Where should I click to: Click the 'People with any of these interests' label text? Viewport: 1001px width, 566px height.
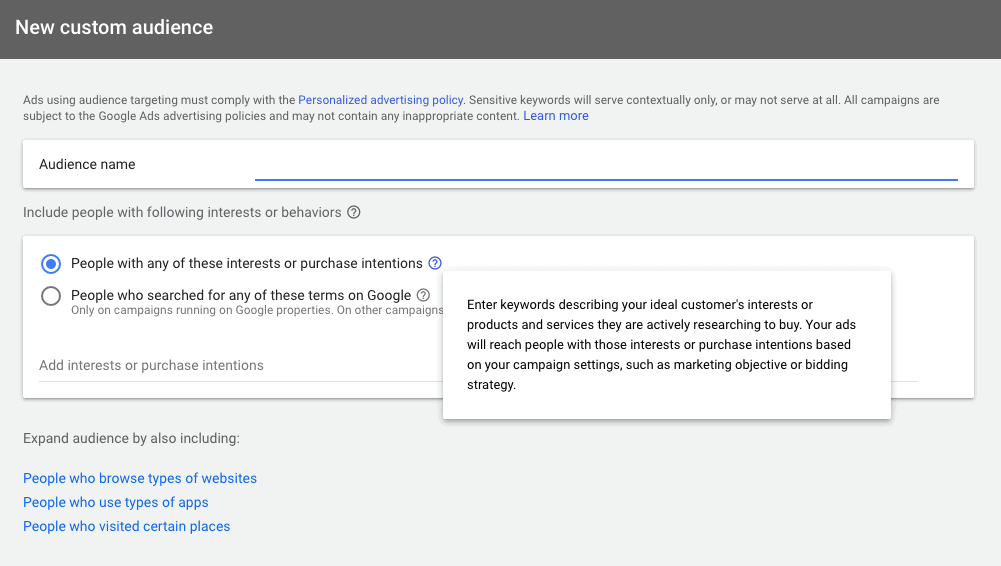246,264
